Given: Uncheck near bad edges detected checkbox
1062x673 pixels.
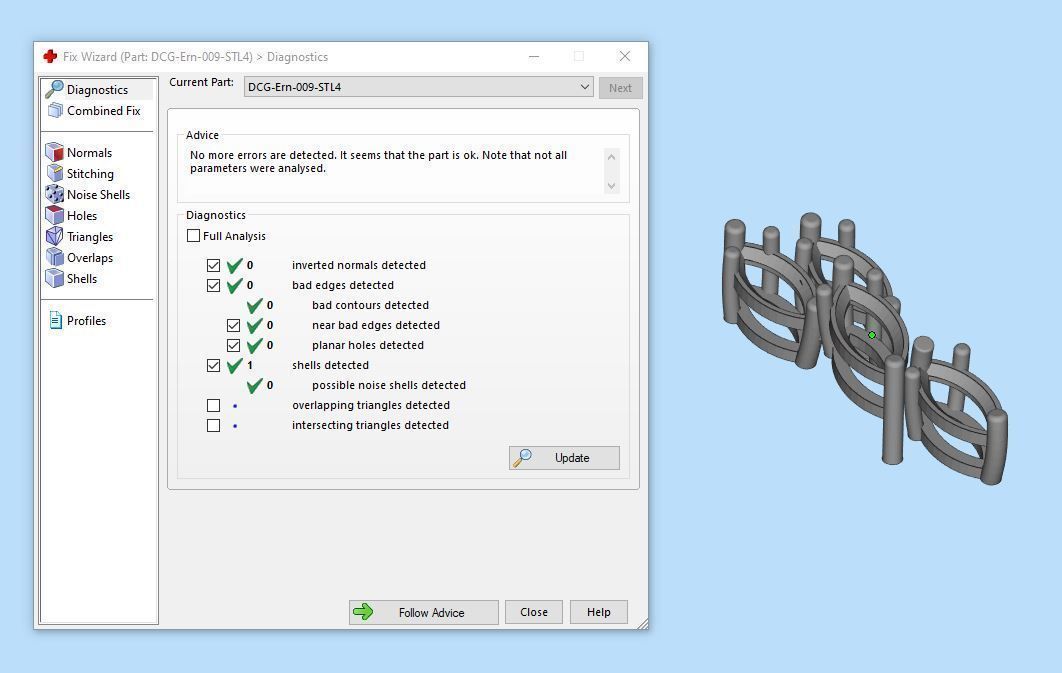Looking at the screenshot, I should 234,325.
